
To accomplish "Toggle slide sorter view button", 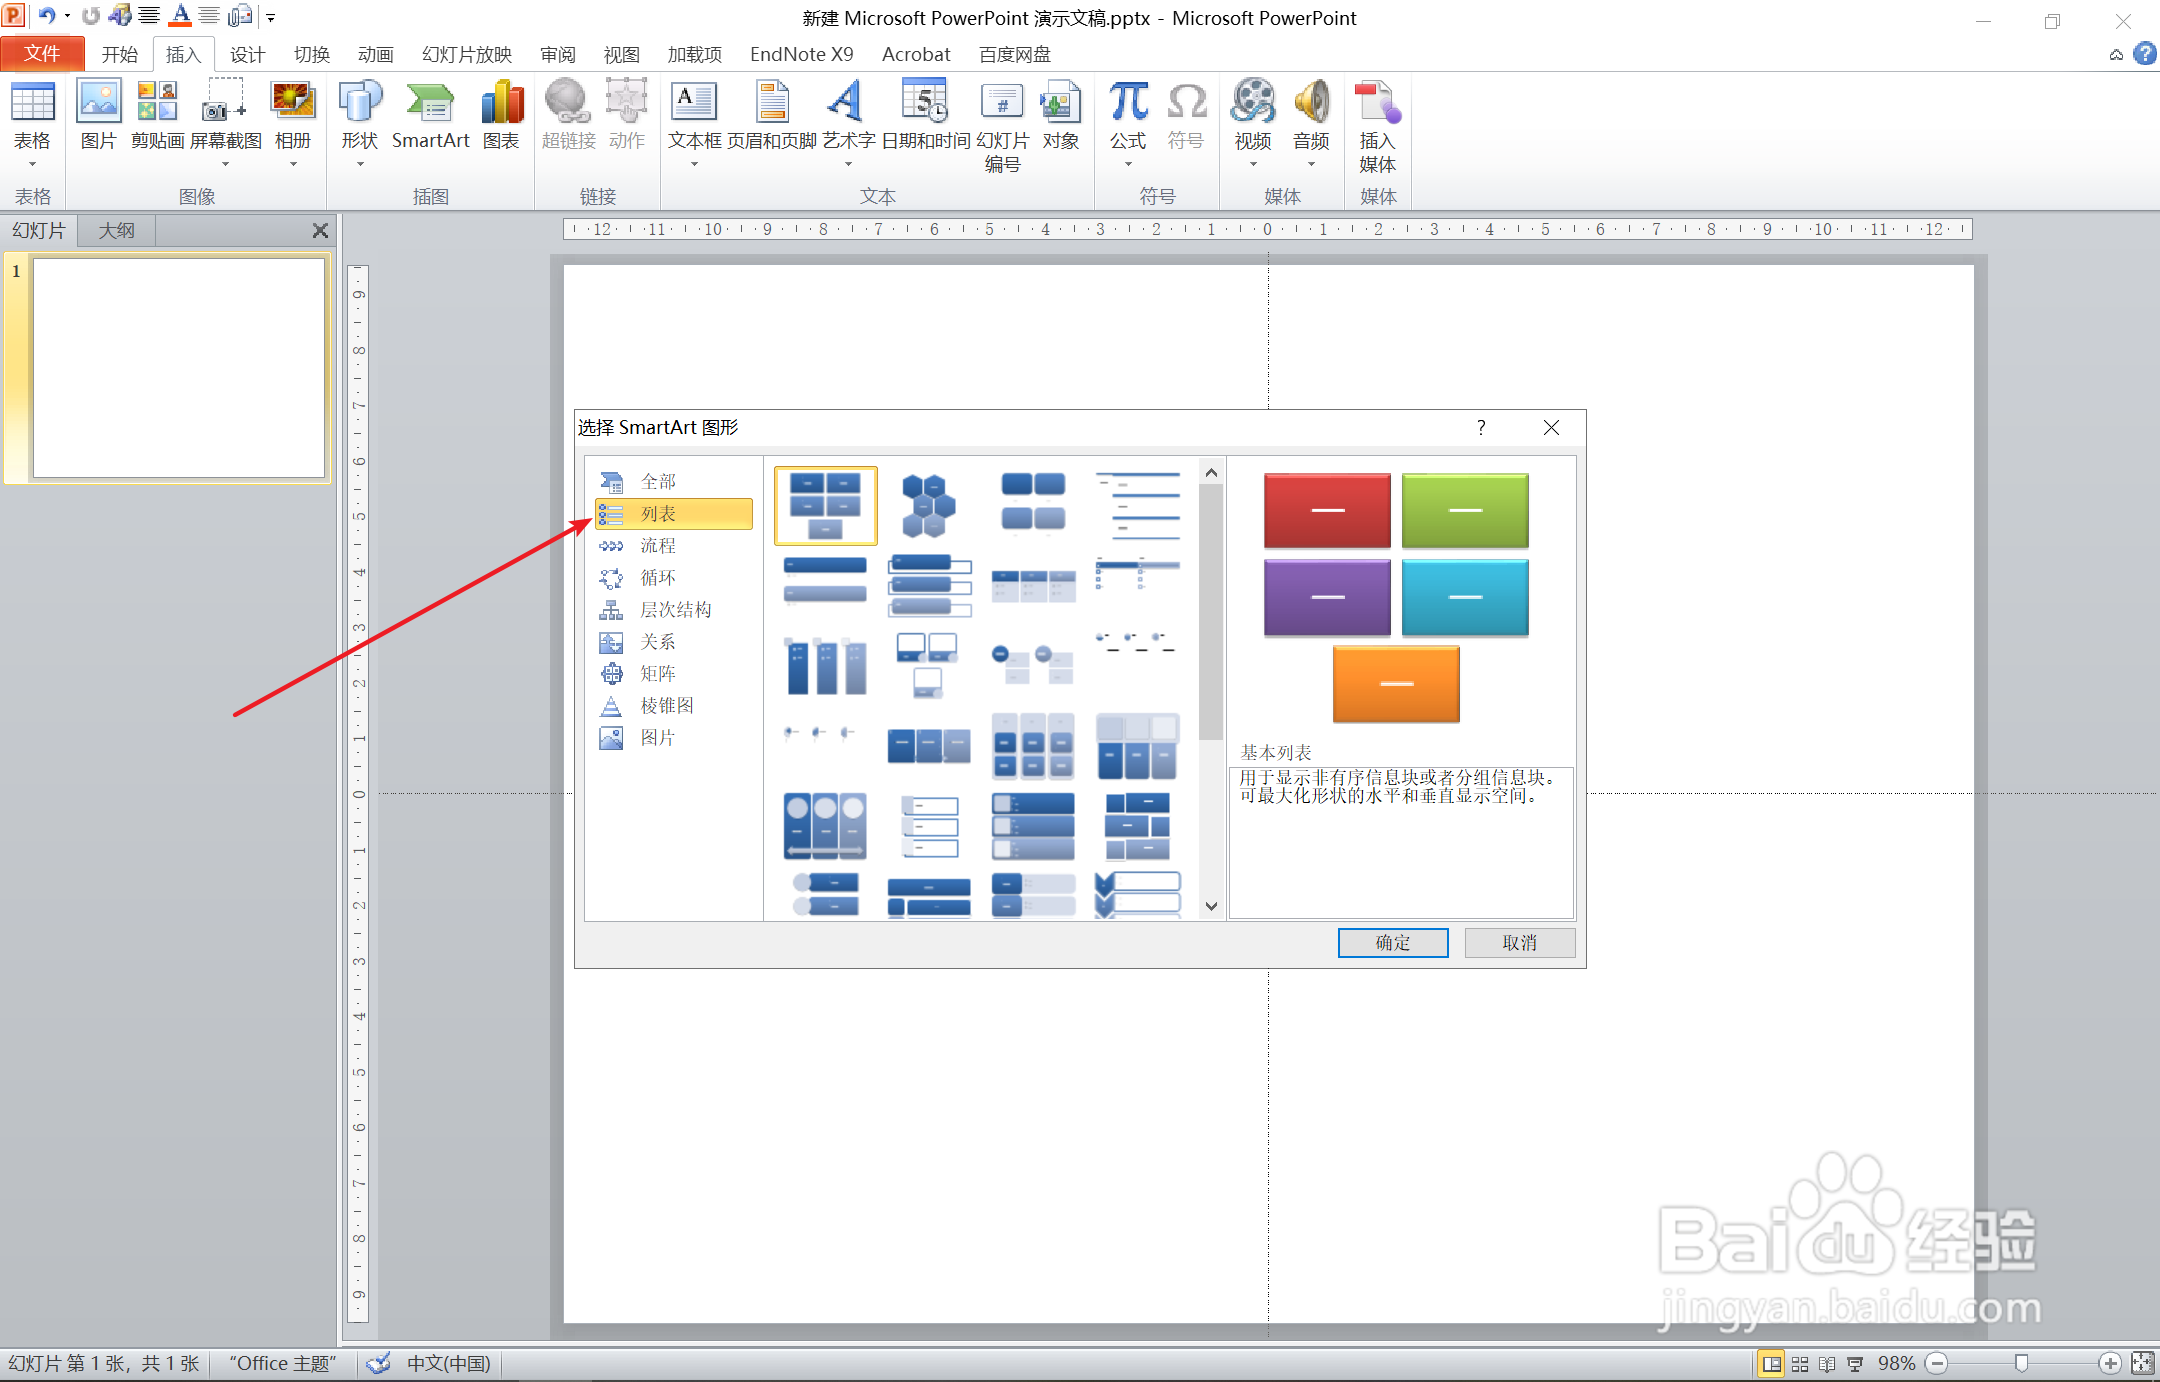I will tap(1800, 1364).
